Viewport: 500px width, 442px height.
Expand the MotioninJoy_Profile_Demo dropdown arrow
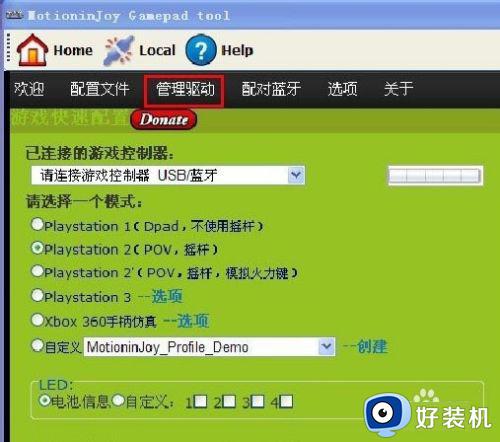pos(326,347)
